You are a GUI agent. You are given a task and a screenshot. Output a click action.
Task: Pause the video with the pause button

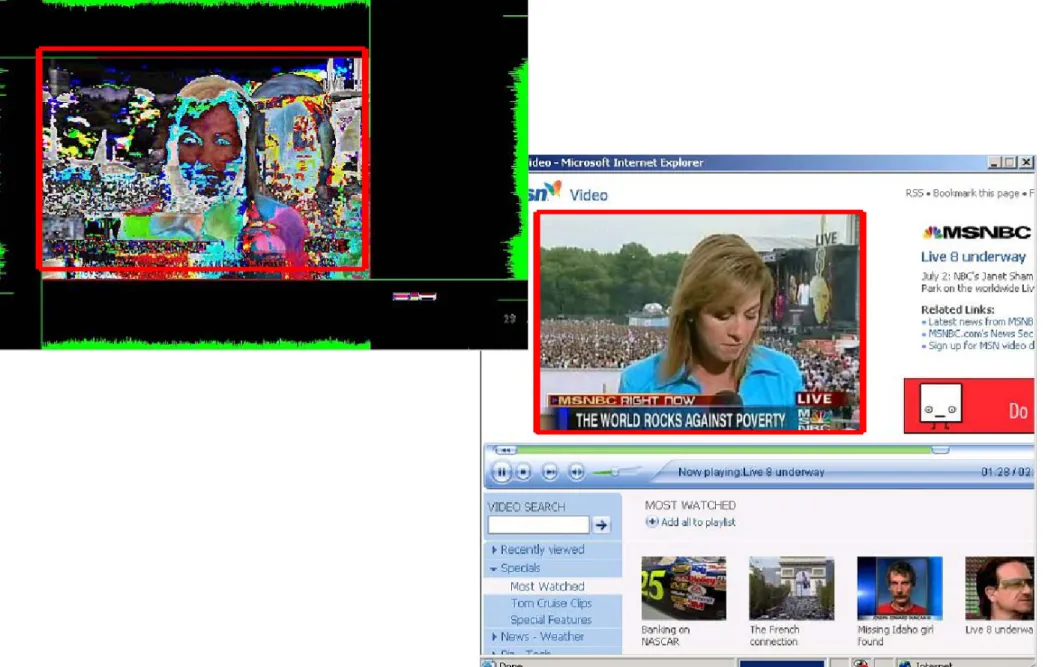[501, 472]
